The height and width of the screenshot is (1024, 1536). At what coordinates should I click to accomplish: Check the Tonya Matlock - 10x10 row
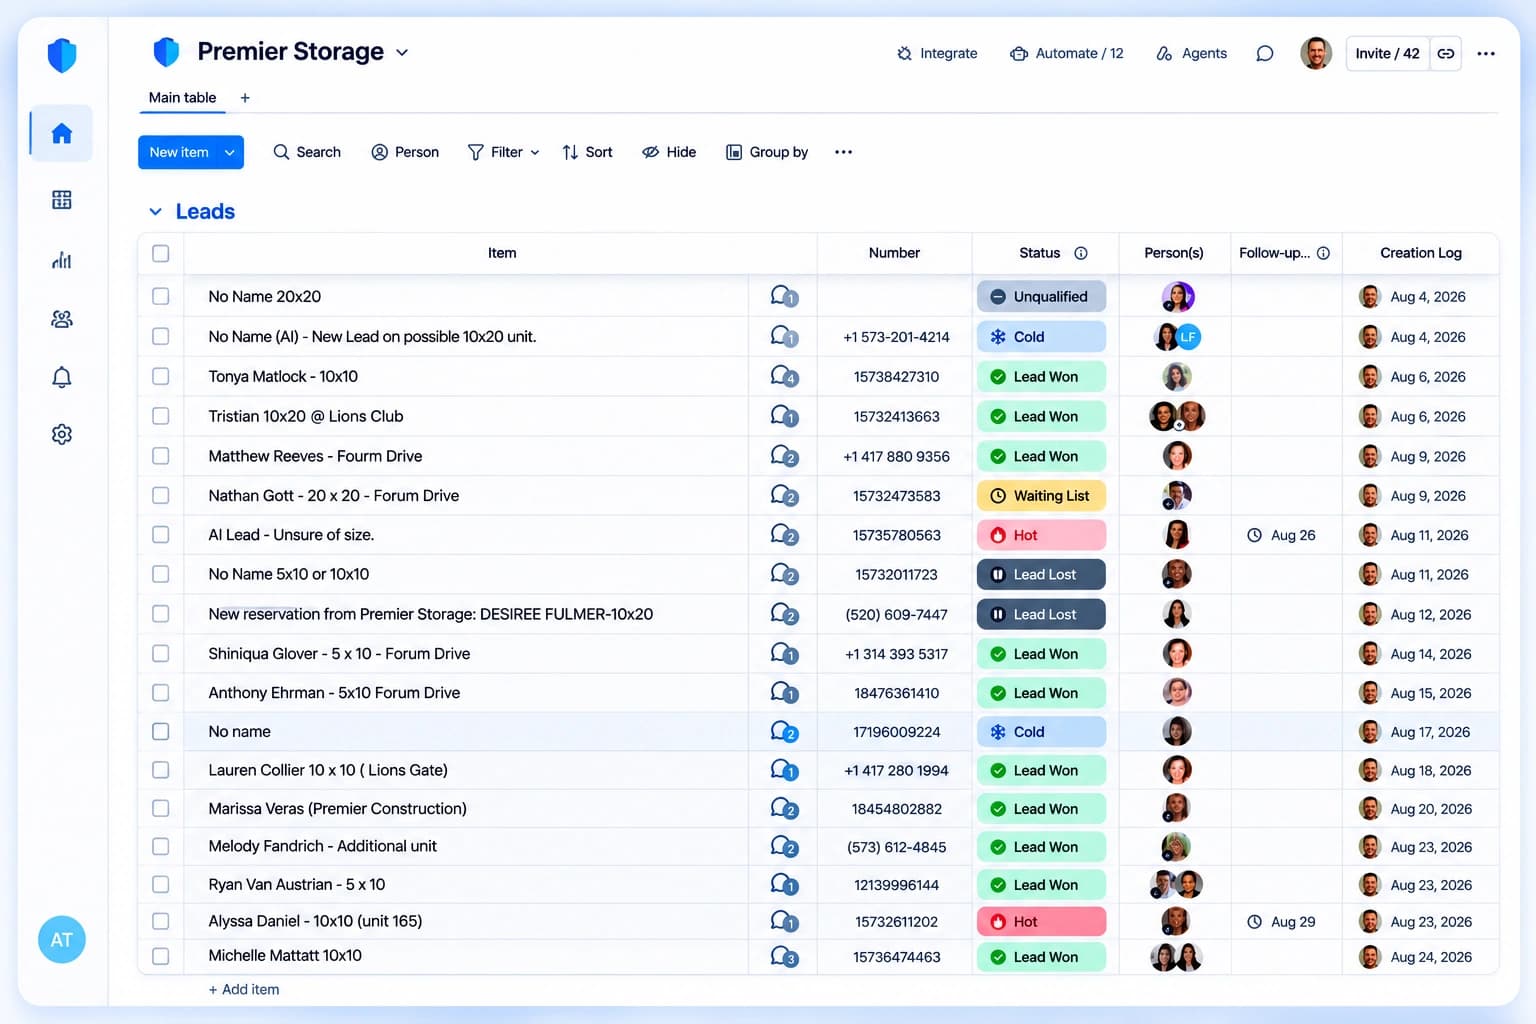coord(161,376)
